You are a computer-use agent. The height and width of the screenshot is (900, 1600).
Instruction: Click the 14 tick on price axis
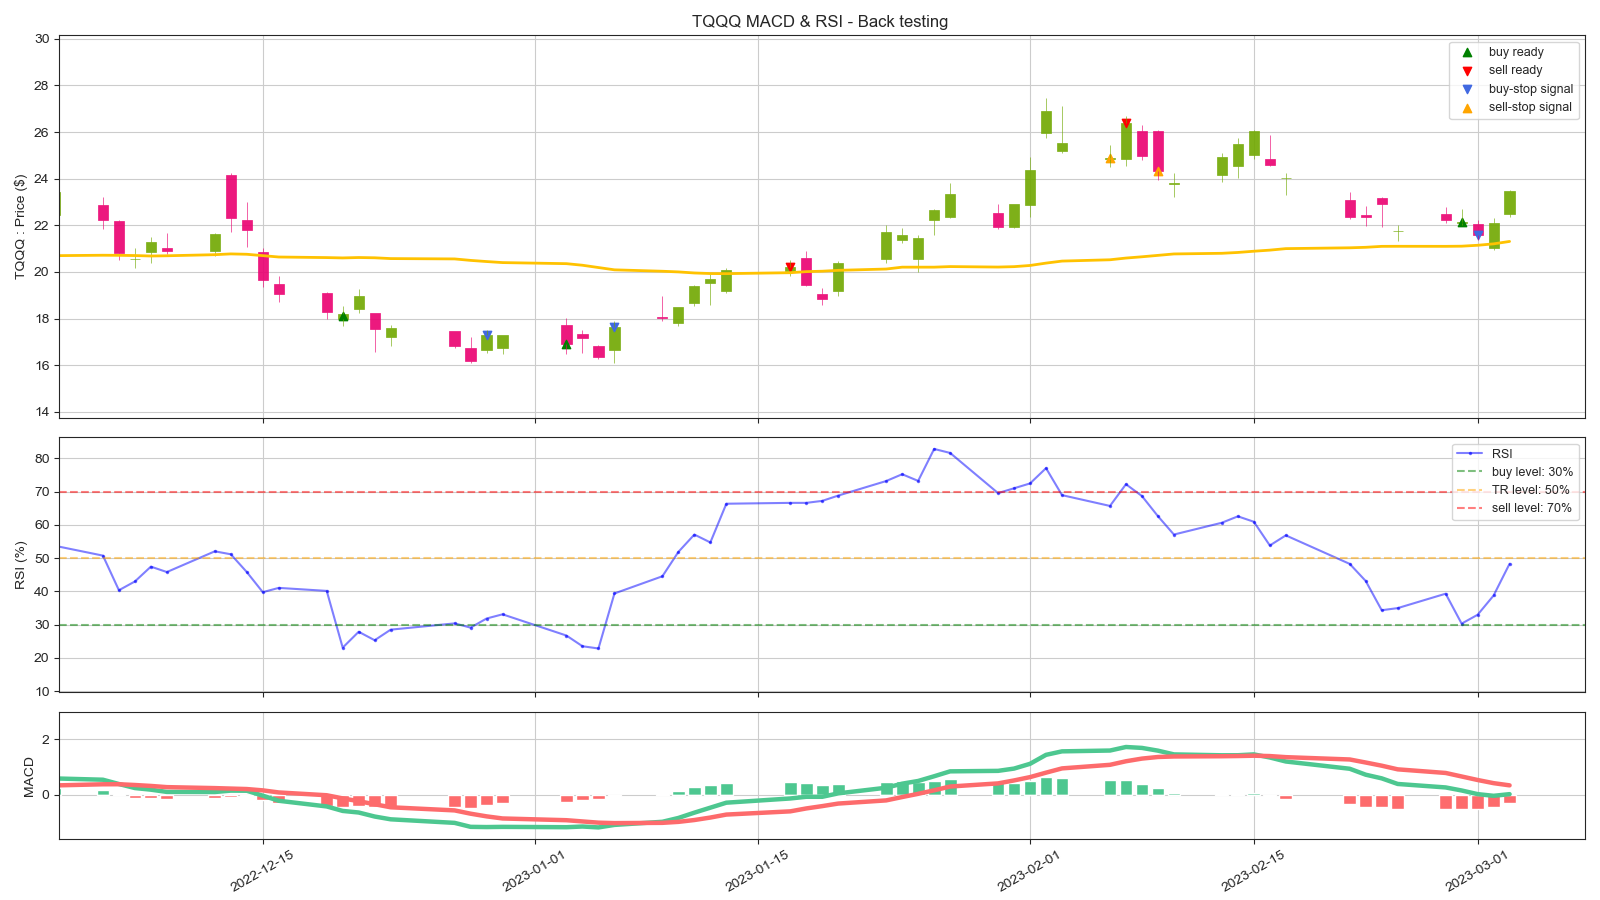pyautogui.click(x=42, y=412)
